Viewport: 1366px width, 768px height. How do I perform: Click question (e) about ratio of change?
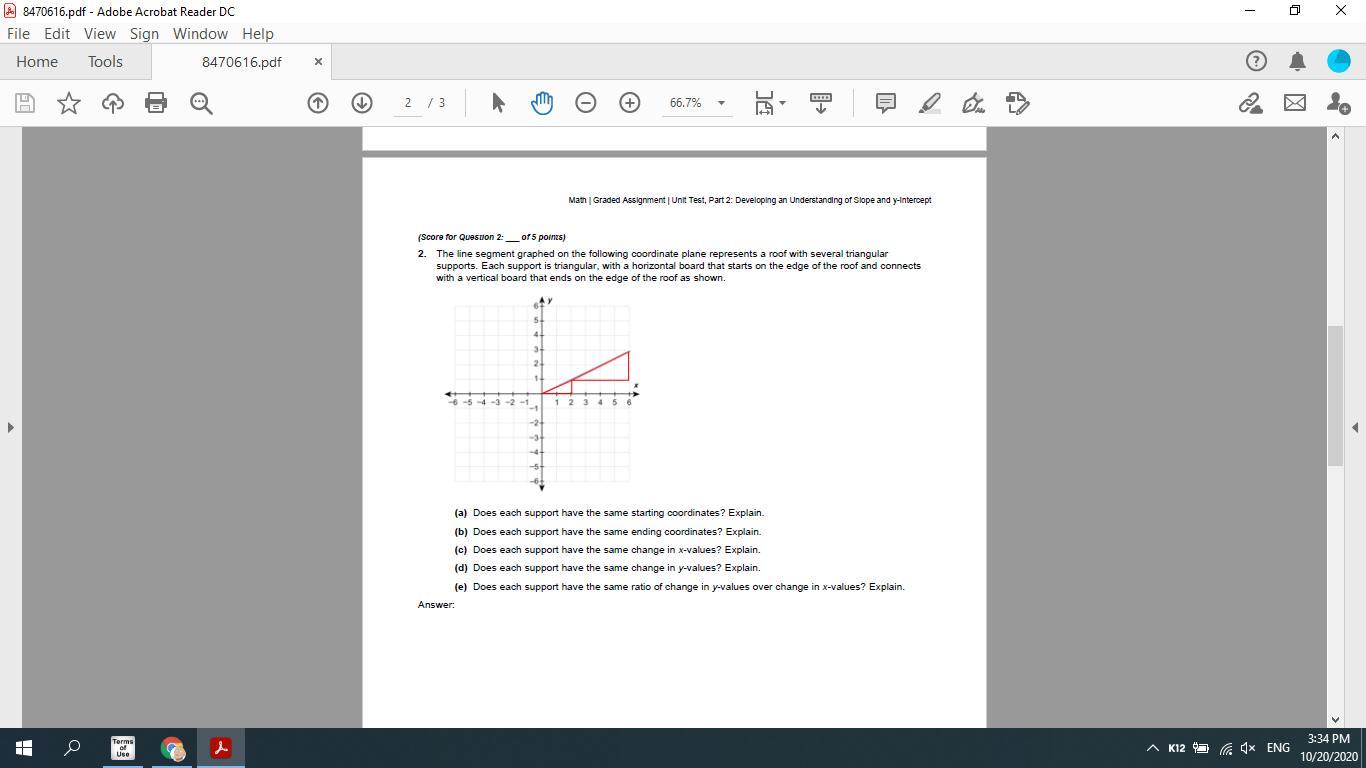(x=679, y=587)
